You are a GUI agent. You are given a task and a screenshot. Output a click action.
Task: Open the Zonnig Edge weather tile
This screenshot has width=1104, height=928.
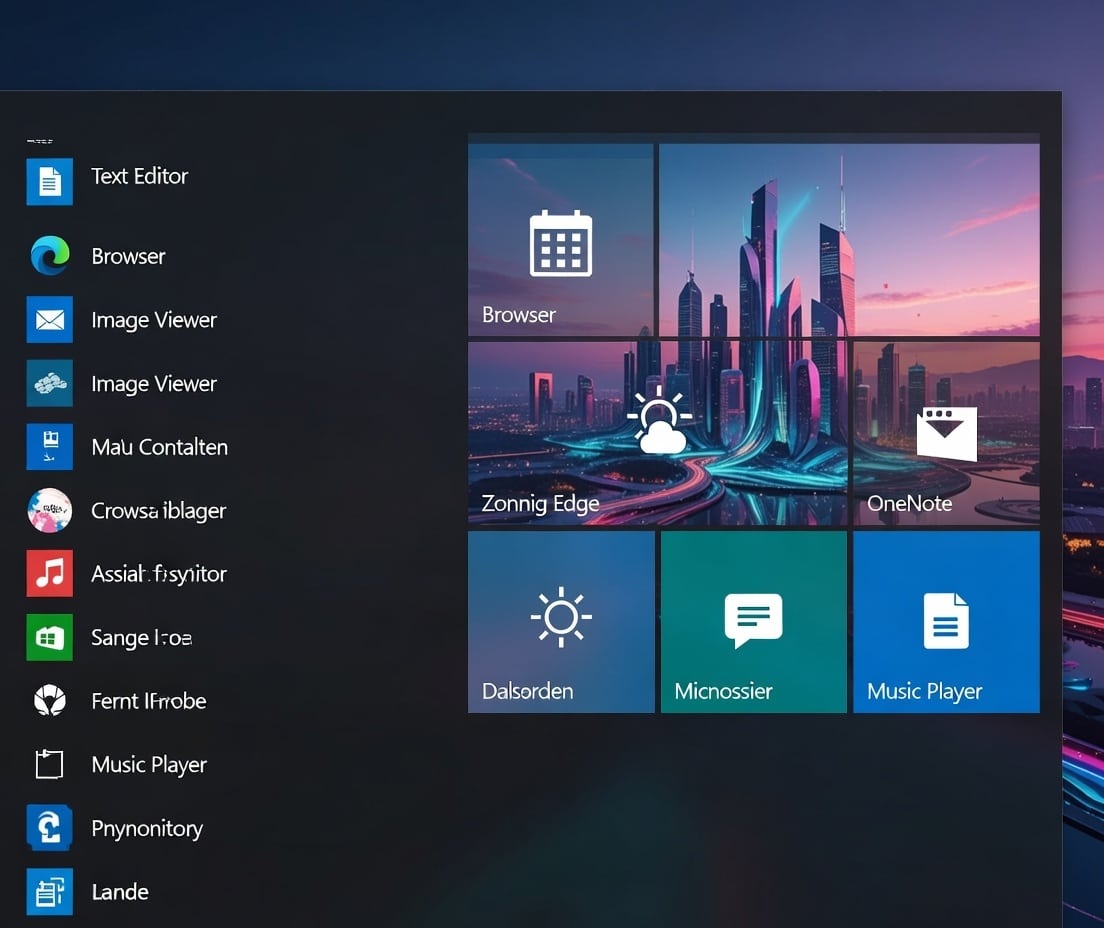pos(658,433)
